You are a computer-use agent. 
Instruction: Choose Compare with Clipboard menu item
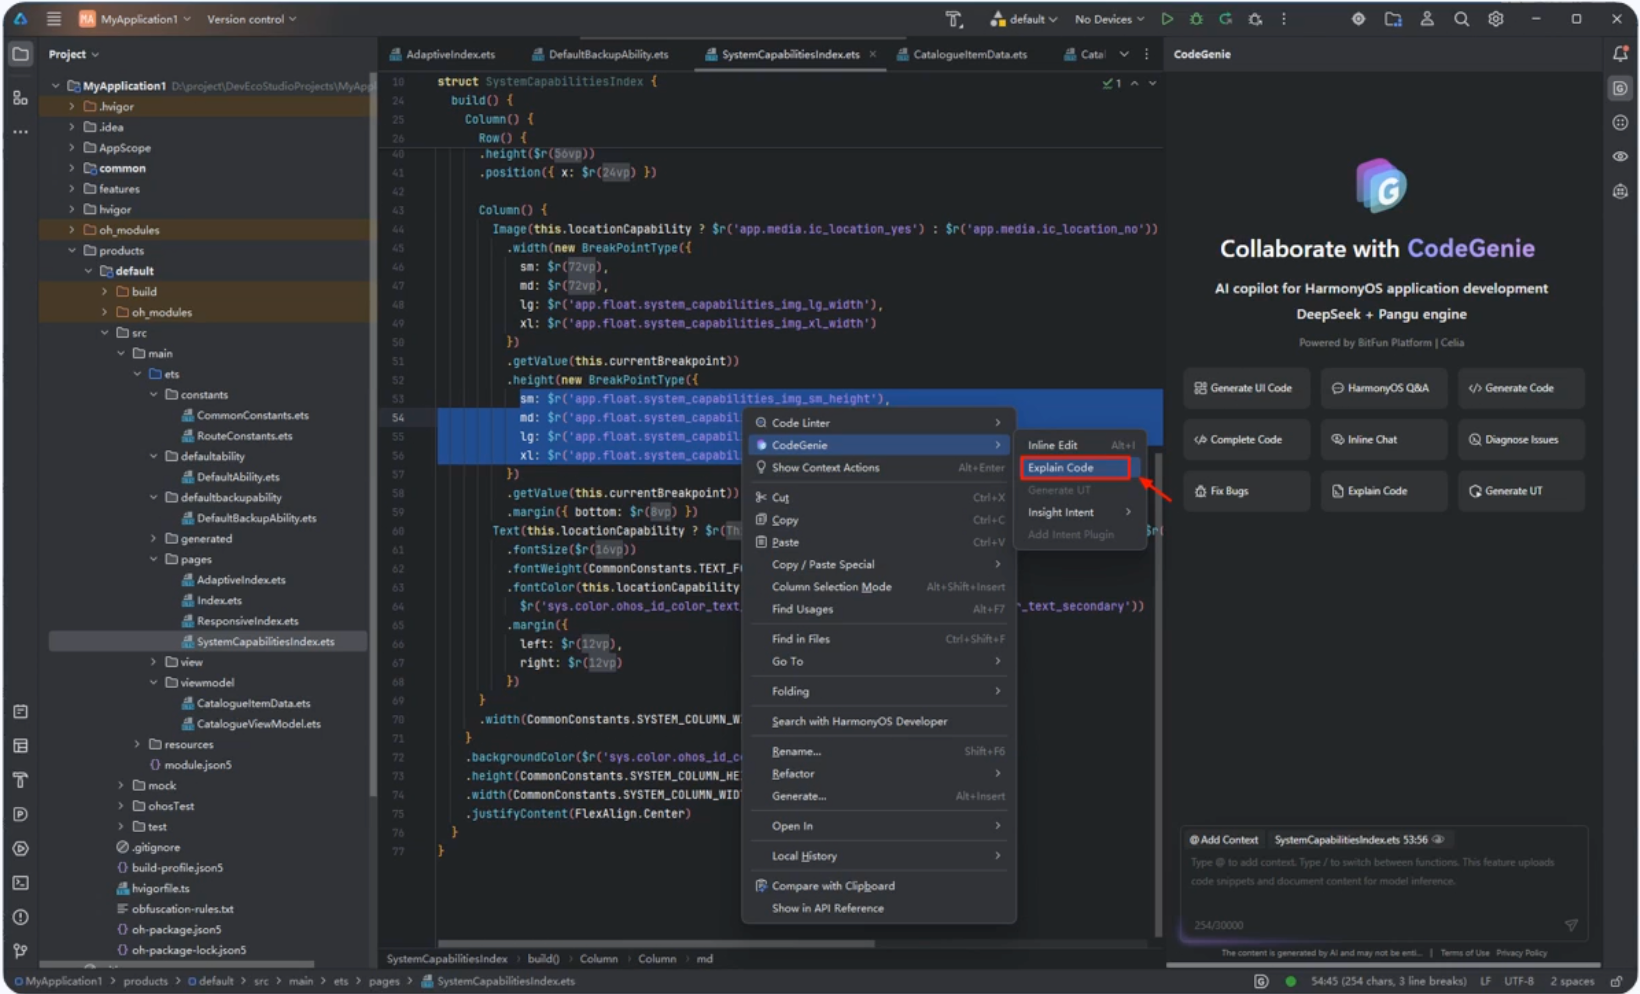click(879, 886)
